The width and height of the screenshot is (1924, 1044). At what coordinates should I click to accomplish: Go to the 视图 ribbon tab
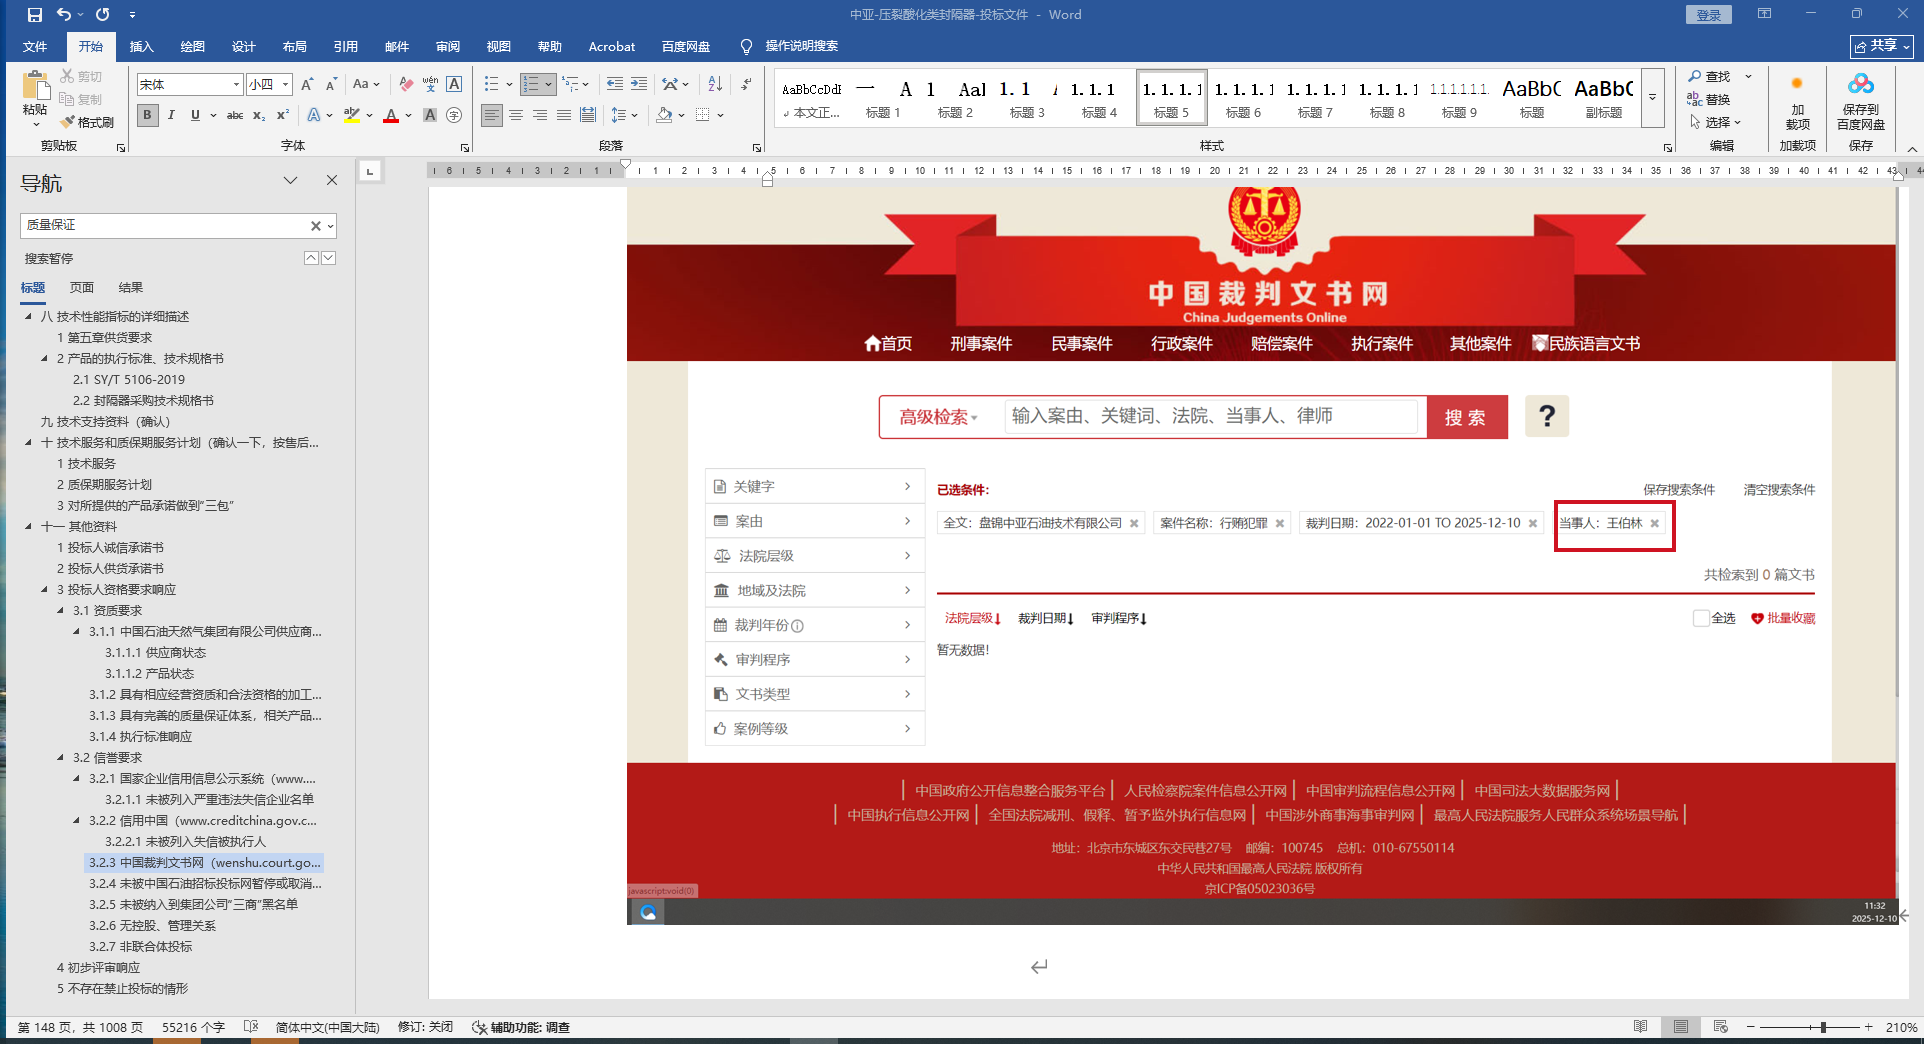coord(498,47)
